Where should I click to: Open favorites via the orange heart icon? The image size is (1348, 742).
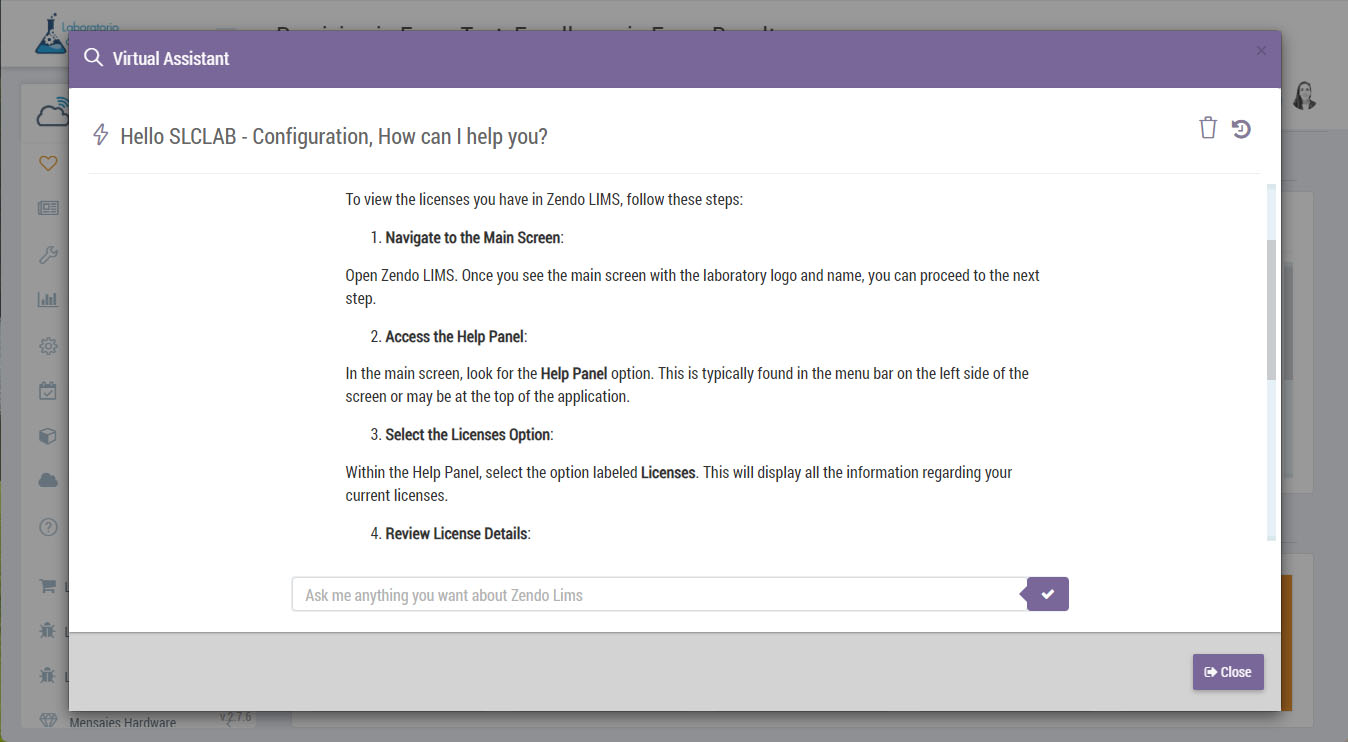click(x=48, y=163)
